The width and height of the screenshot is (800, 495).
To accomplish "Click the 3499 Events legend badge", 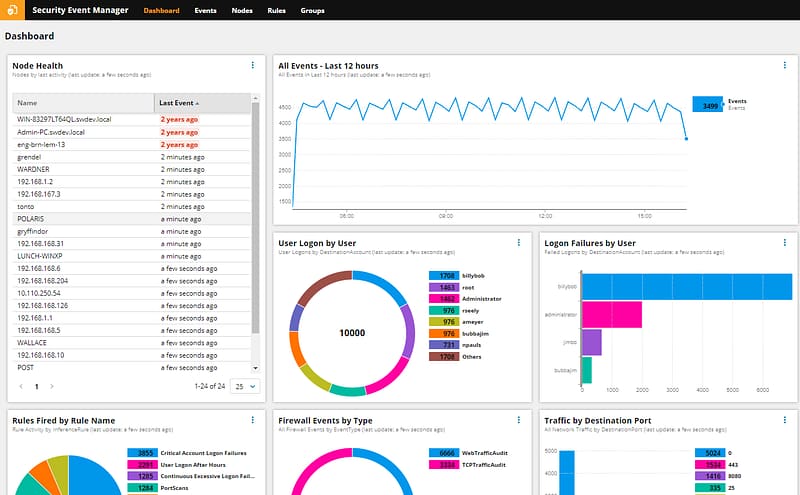I will click(708, 104).
